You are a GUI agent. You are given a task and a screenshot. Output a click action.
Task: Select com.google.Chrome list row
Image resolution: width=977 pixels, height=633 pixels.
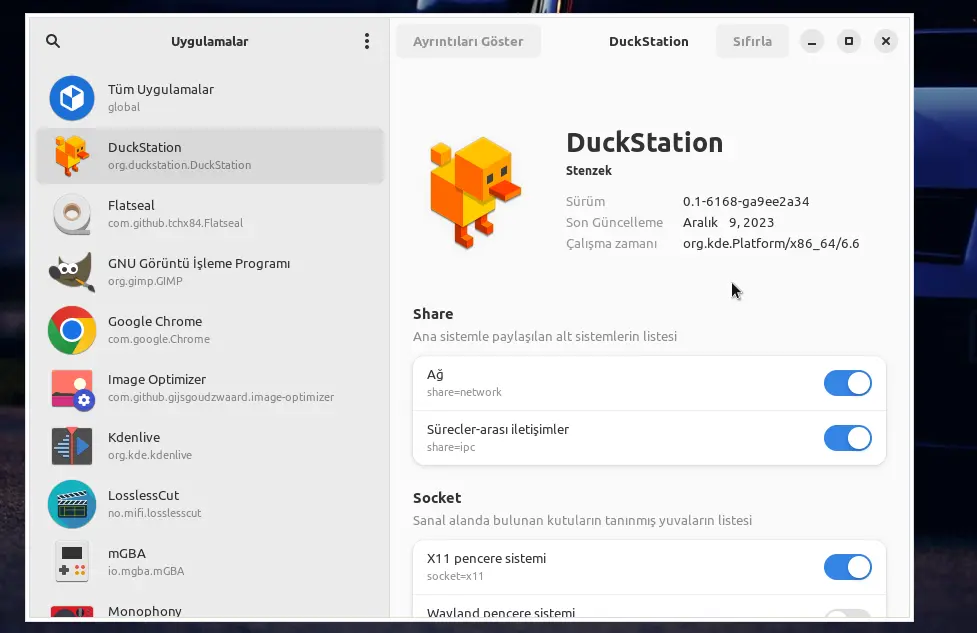(210, 330)
